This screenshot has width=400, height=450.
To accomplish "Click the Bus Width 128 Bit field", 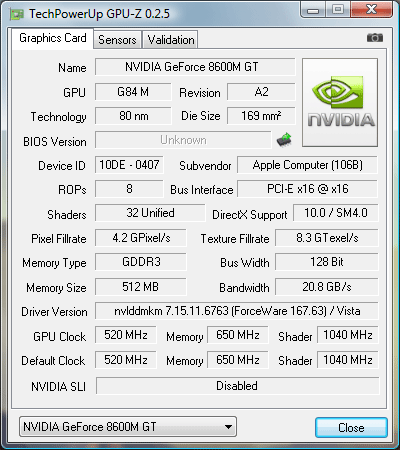I will click(327, 262).
